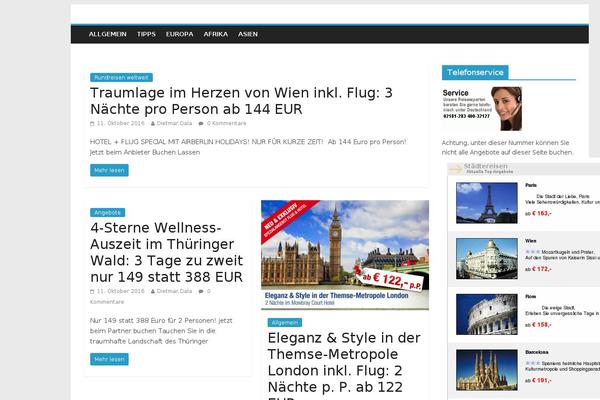The height and width of the screenshot is (400, 600).
Task: Click the Allgemein category tag
Action: click(285, 323)
